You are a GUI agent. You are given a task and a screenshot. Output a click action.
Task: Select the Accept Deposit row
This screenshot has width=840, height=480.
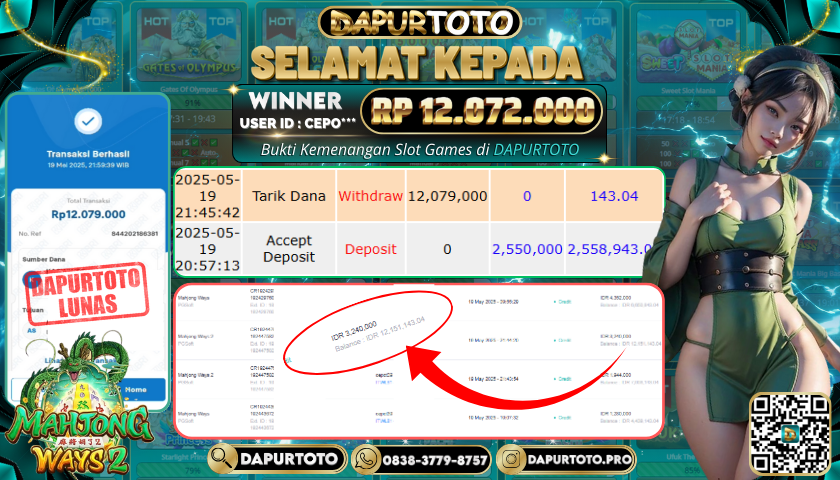click(419, 249)
